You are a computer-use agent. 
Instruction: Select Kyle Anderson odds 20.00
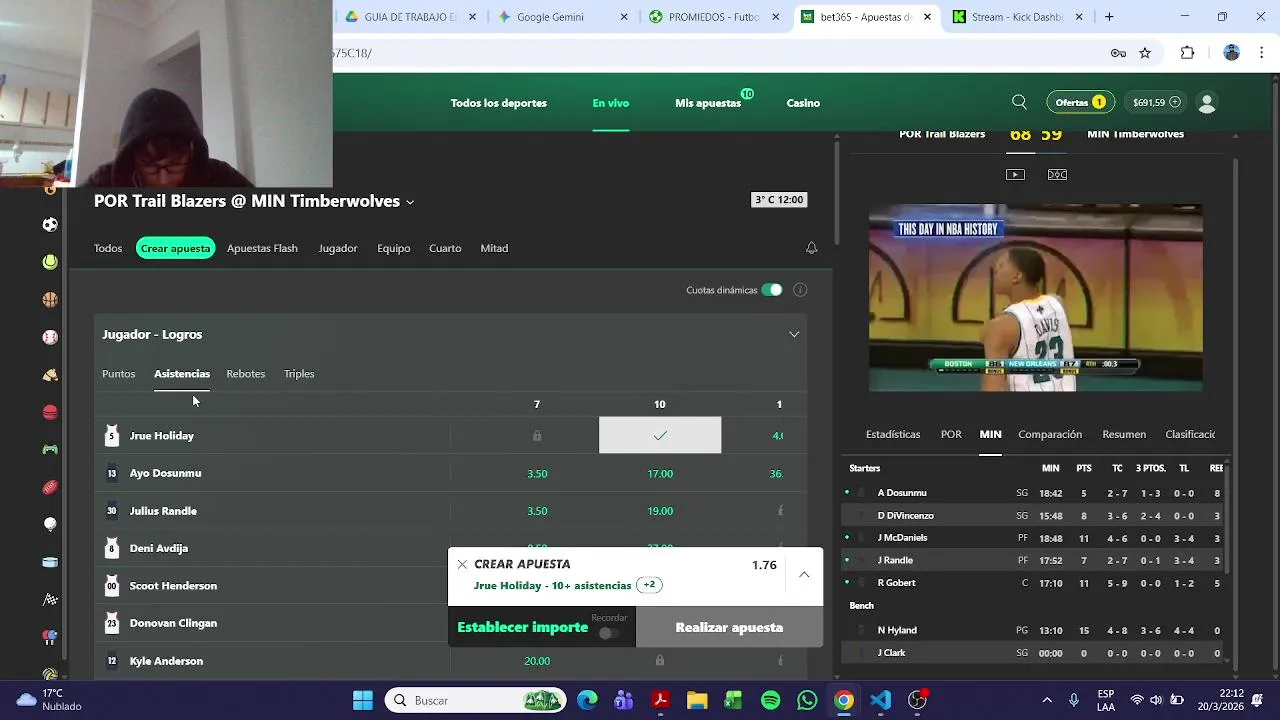pos(537,661)
